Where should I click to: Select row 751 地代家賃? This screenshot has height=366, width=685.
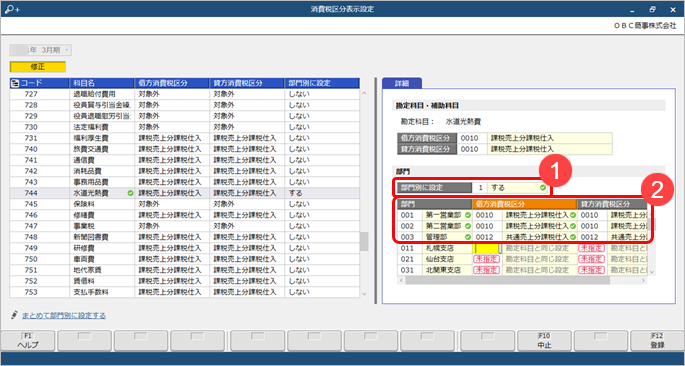click(184, 269)
